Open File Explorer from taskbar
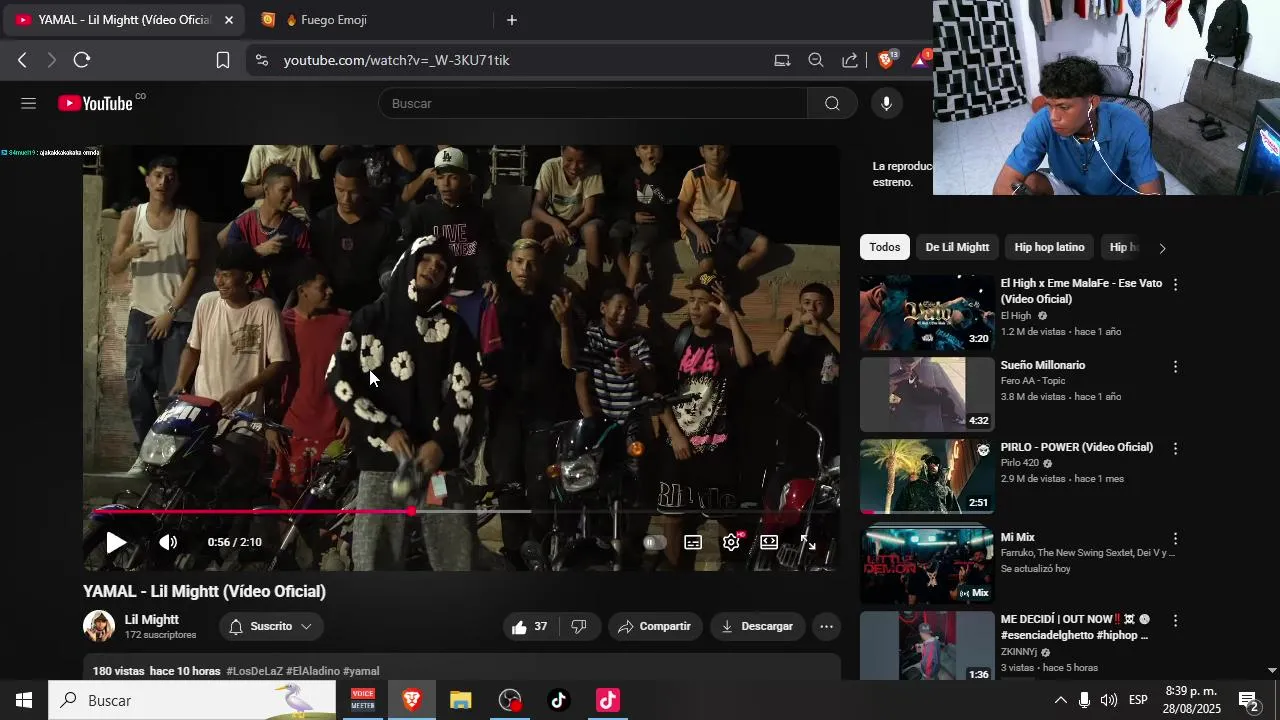The height and width of the screenshot is (720, 1280). tap(460, 700)
